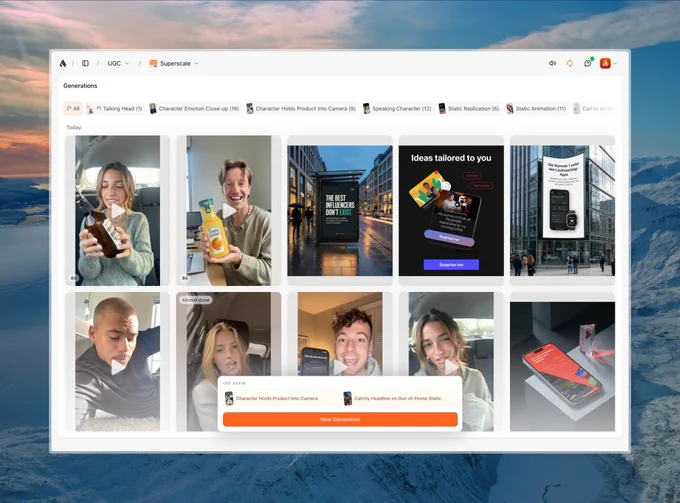Select the Speaking Character (12) tab
680x503 pixels.
(397, 108)
